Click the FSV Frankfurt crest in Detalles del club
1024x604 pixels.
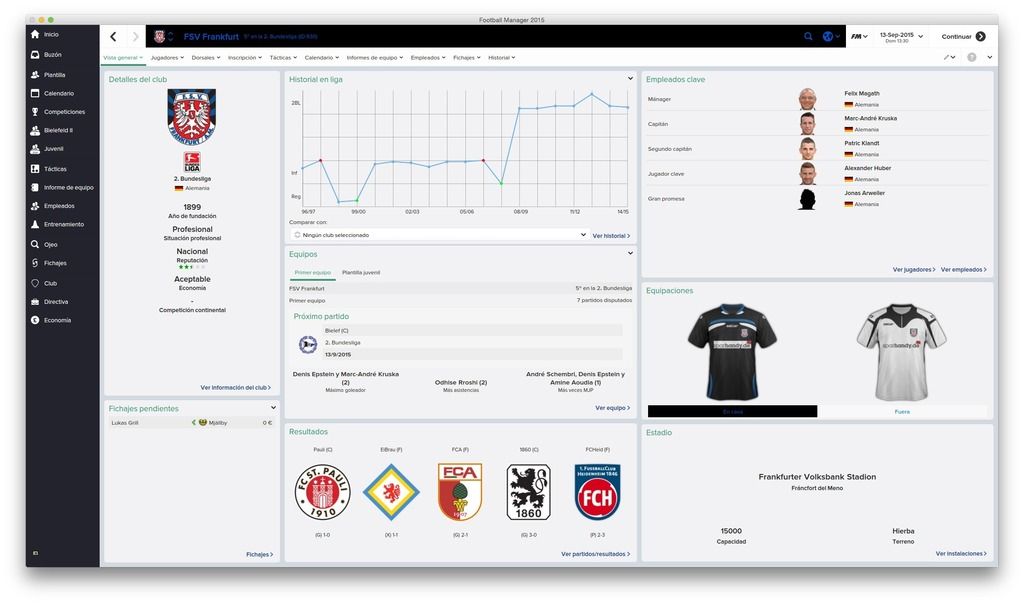pyautogui.click(x=192, y=117)
